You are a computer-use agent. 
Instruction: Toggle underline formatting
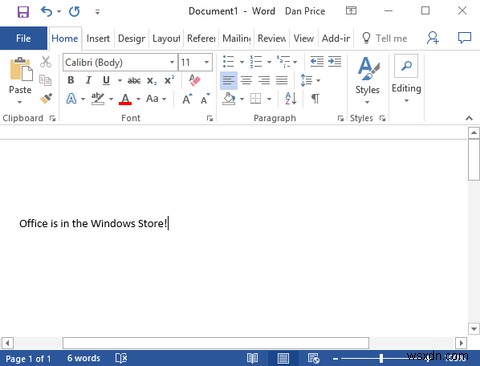(x=106, y=80)
